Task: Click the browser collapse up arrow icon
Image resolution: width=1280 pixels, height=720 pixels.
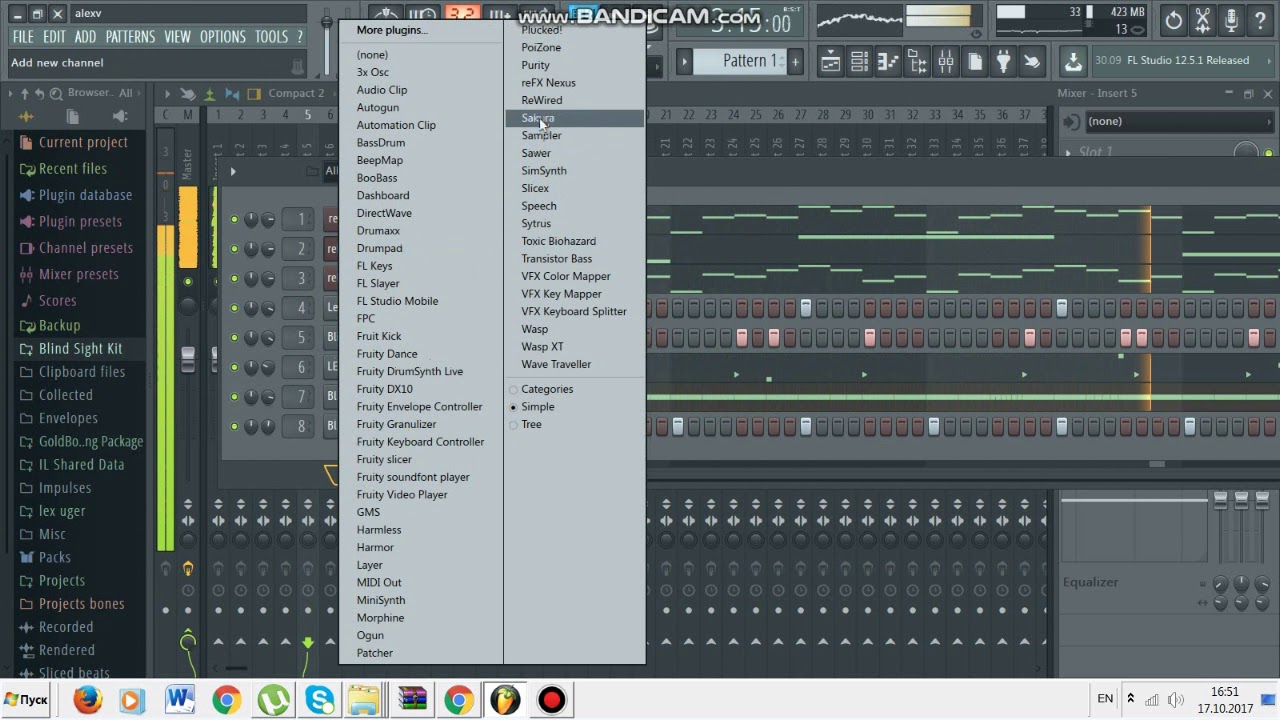Action: point(25,93)
